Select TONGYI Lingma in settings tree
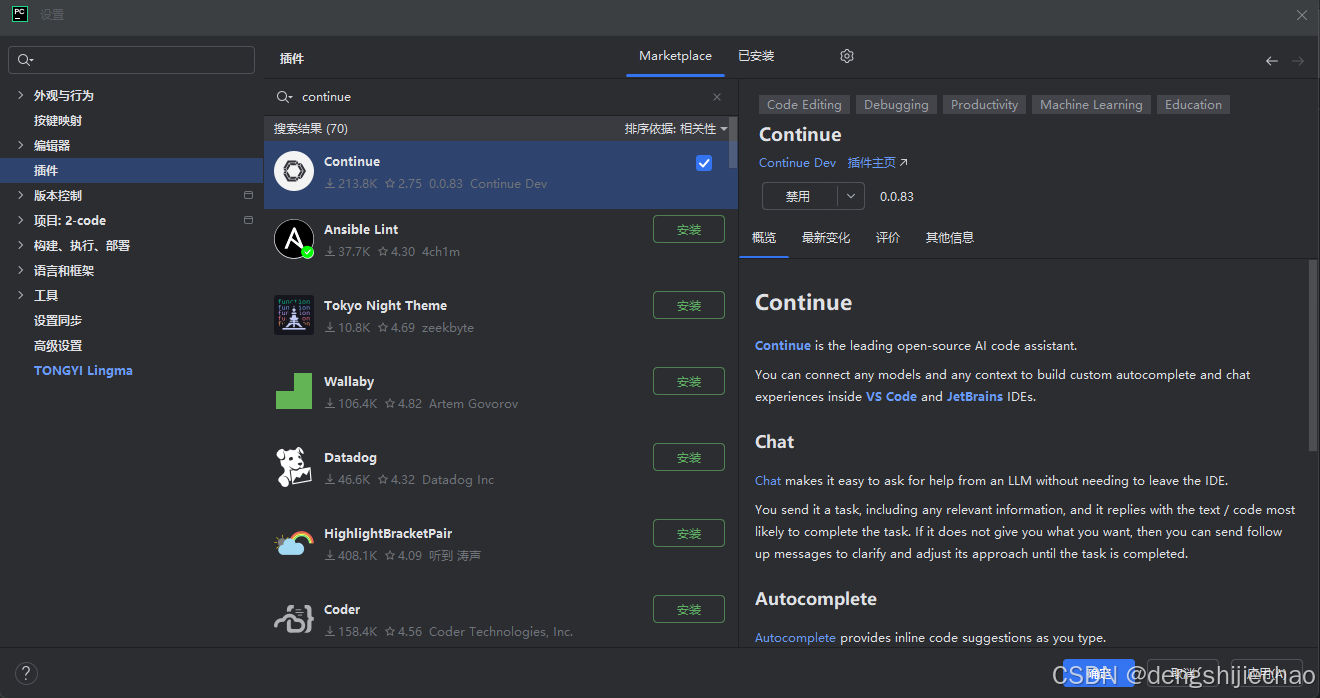The height and width of the screenshot is (698, 1320). click(x=83, y=370)
